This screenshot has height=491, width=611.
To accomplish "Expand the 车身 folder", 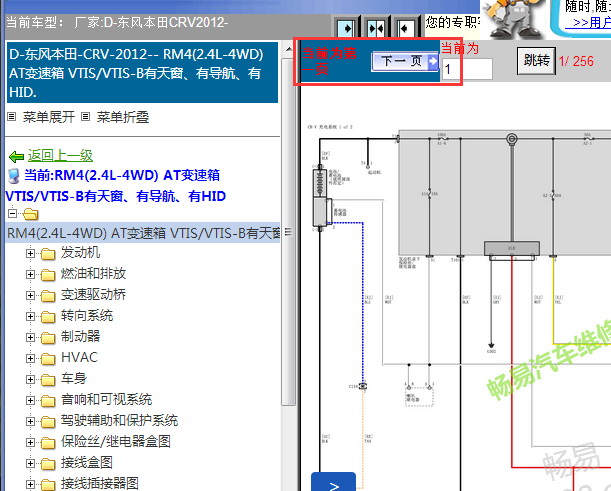I will [x=30, y=380].
